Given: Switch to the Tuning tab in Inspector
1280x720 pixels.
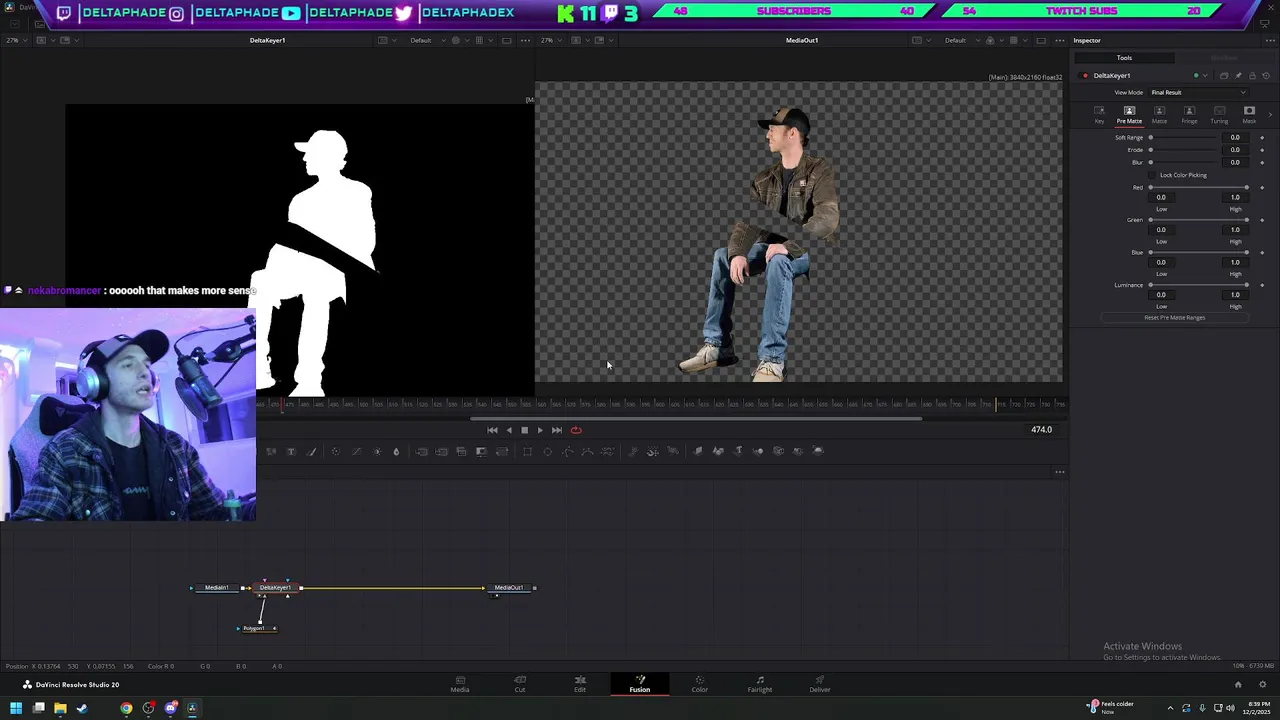Looking at the screenshot, I should 1219,115.
